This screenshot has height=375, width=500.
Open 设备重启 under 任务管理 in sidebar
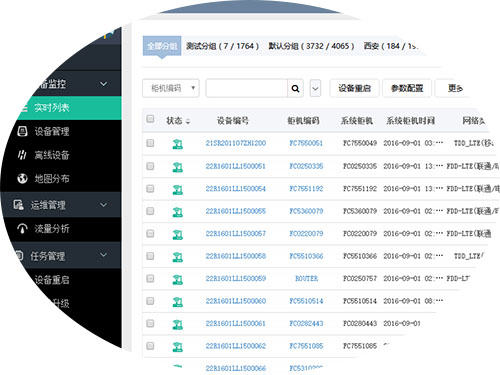pos(52,280)
